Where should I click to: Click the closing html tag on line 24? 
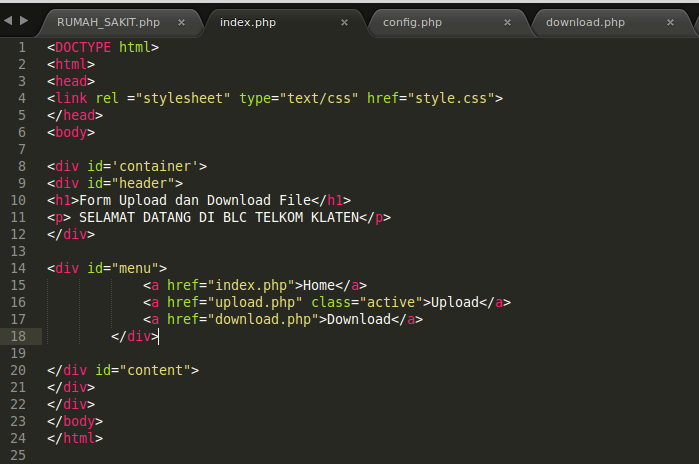tap(75, 438)
